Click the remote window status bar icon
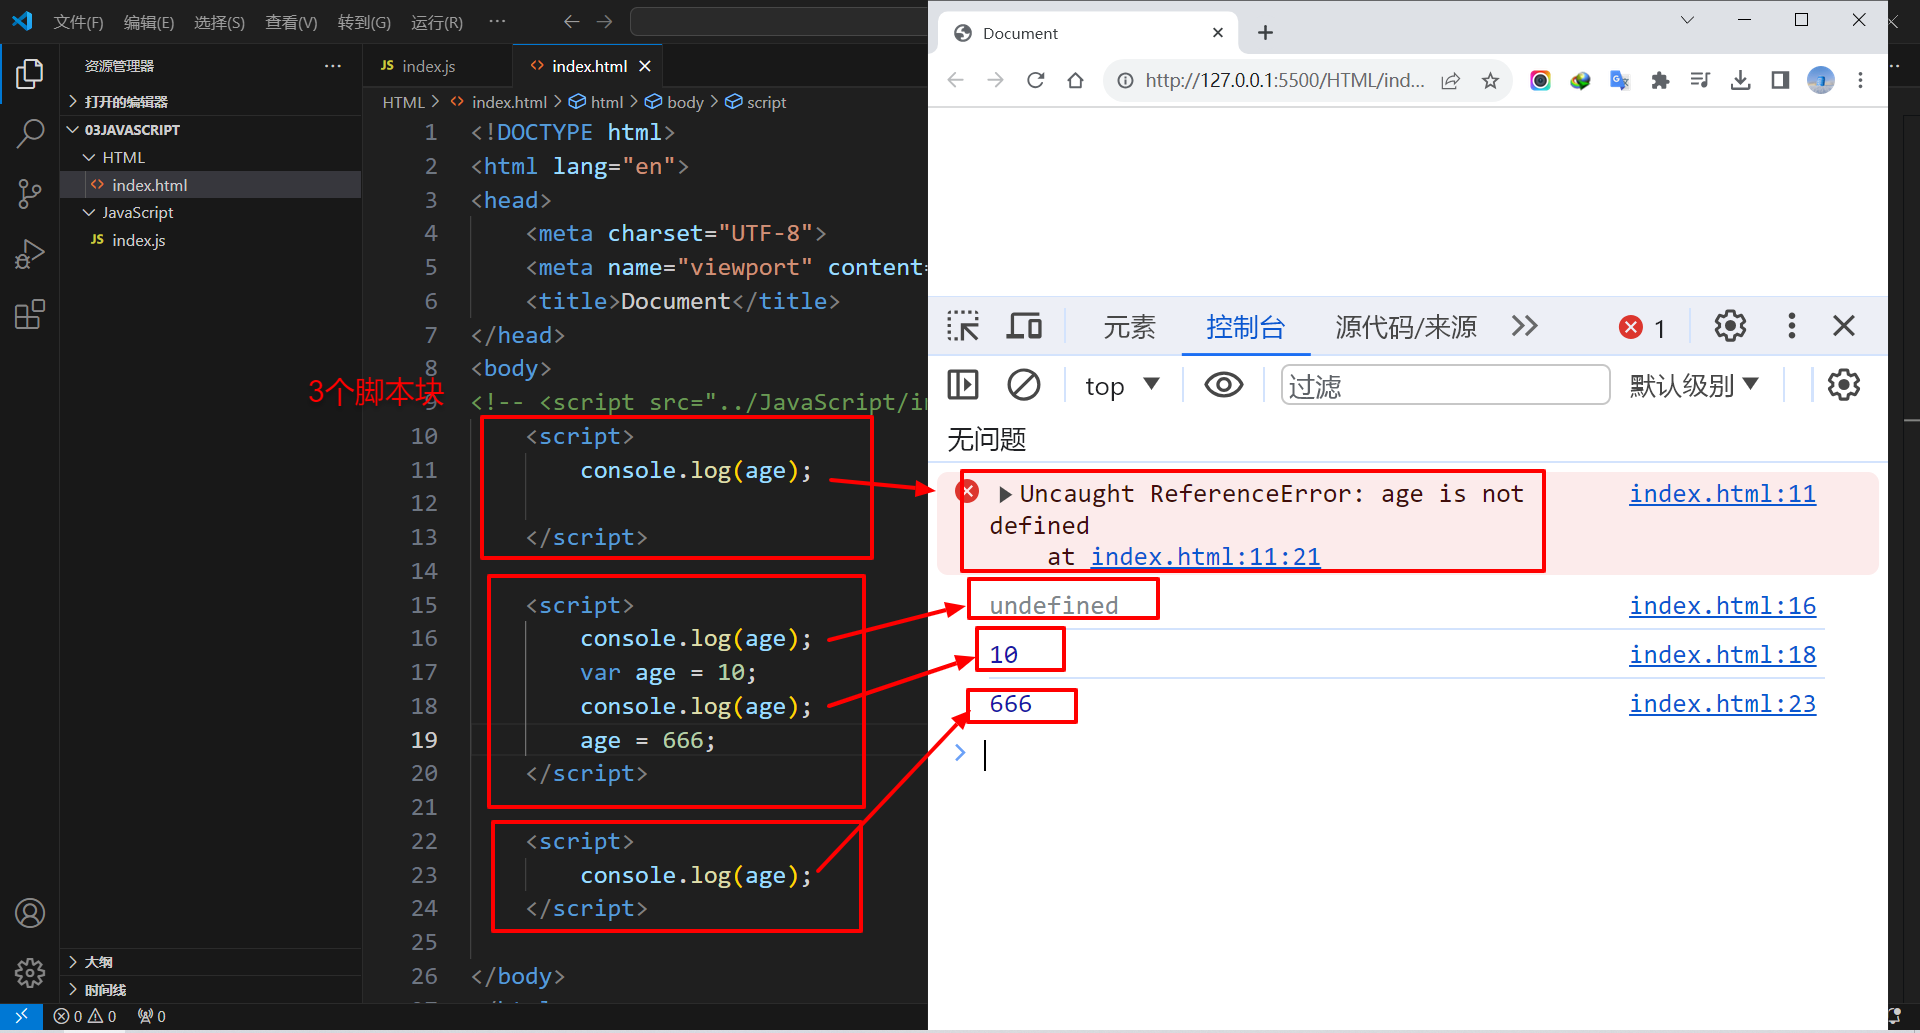 pos(21,1016)
